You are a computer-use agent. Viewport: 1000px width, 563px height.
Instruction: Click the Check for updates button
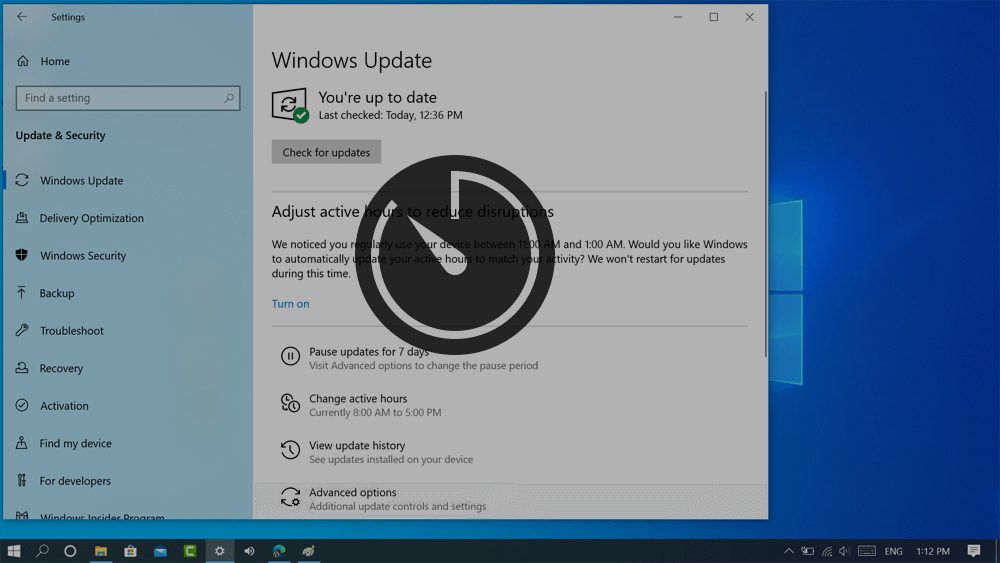[326, 152]
